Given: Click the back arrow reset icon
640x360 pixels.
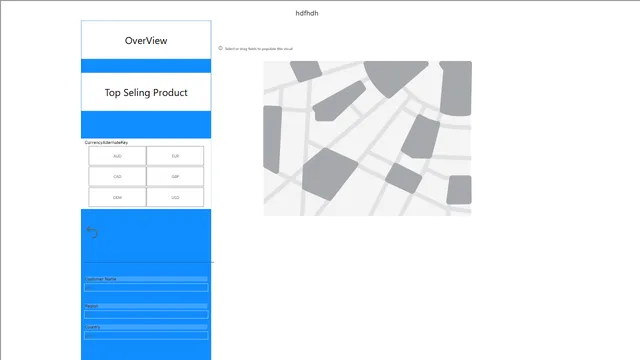Looking at the screenshot, I should pyautogui.click(x=92, y=232).
